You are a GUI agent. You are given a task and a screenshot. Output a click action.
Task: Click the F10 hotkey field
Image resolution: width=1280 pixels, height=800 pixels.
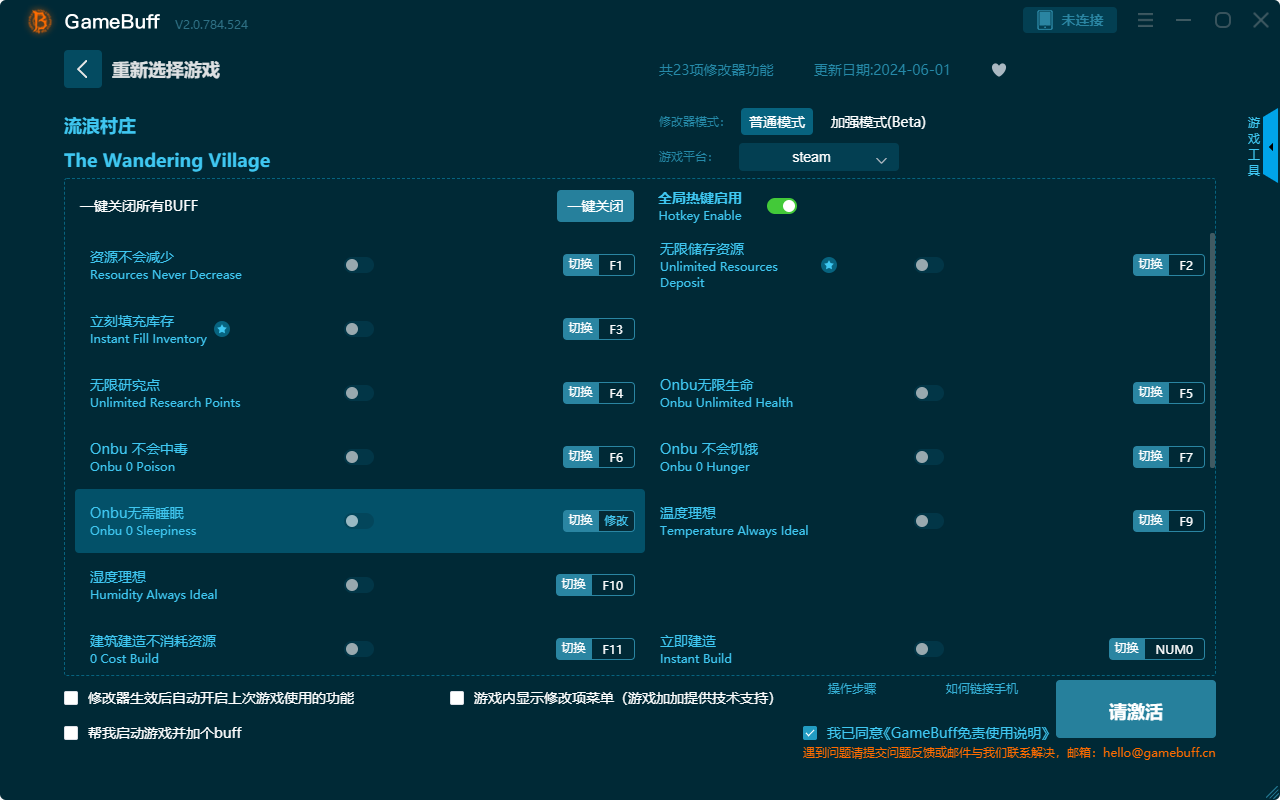pyautogui.click(x=613, y=585)
